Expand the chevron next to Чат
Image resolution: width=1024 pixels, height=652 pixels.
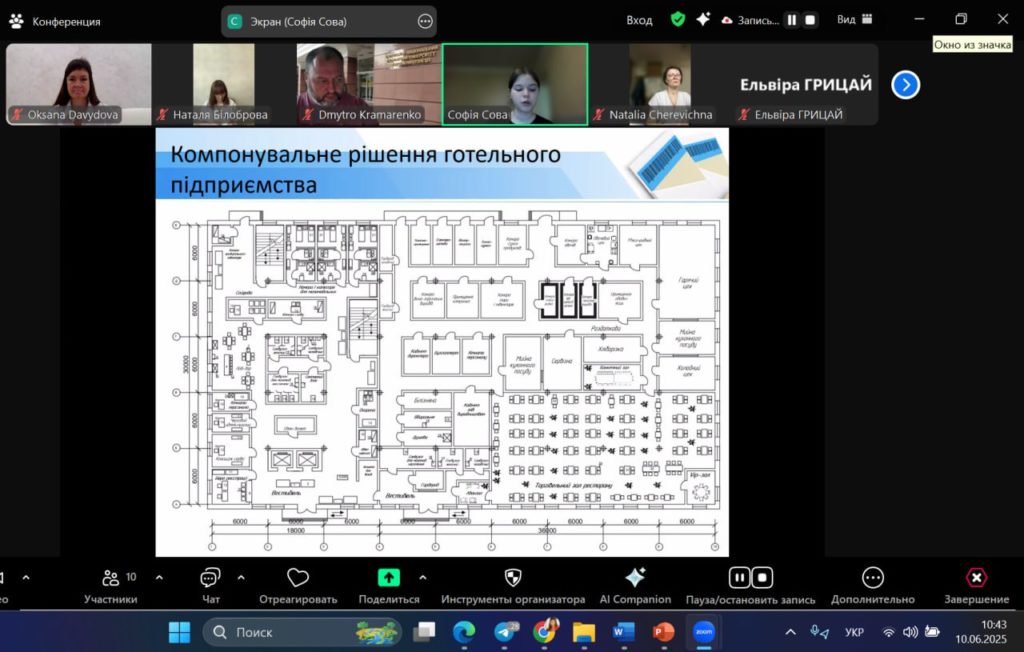(x=241, y=577)
